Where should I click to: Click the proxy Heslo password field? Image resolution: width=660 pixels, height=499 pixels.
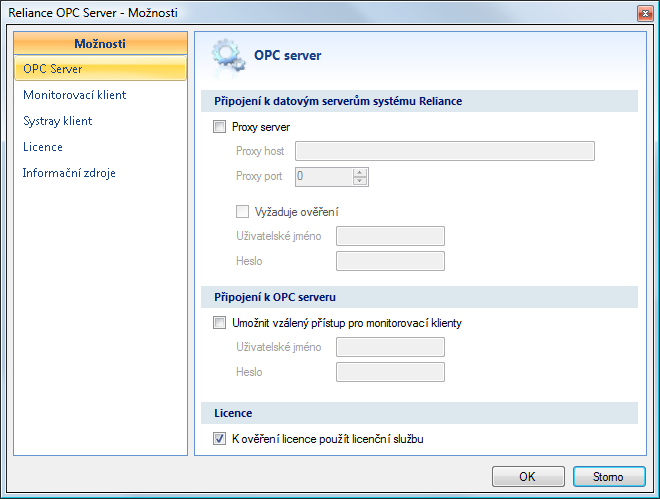(x=390, y=261)
